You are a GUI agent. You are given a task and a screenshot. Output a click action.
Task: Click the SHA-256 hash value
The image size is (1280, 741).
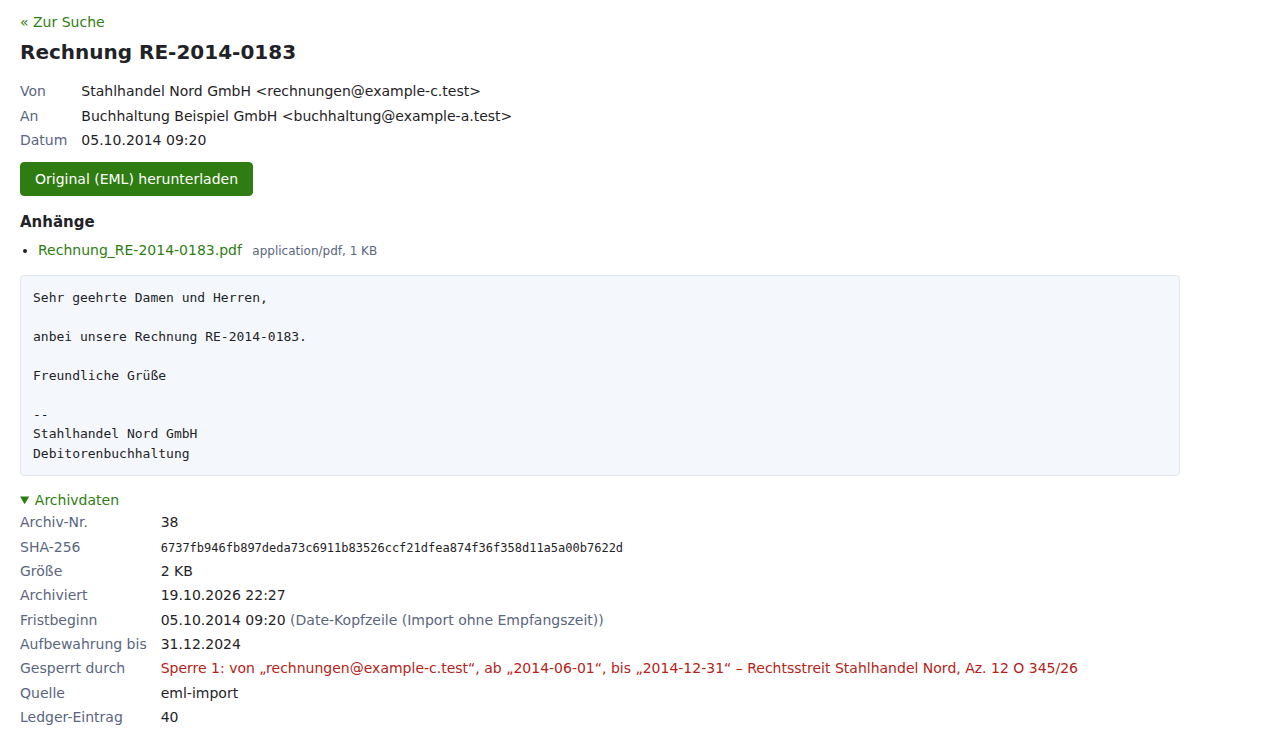pyautogui.click(x=392, y=548)
